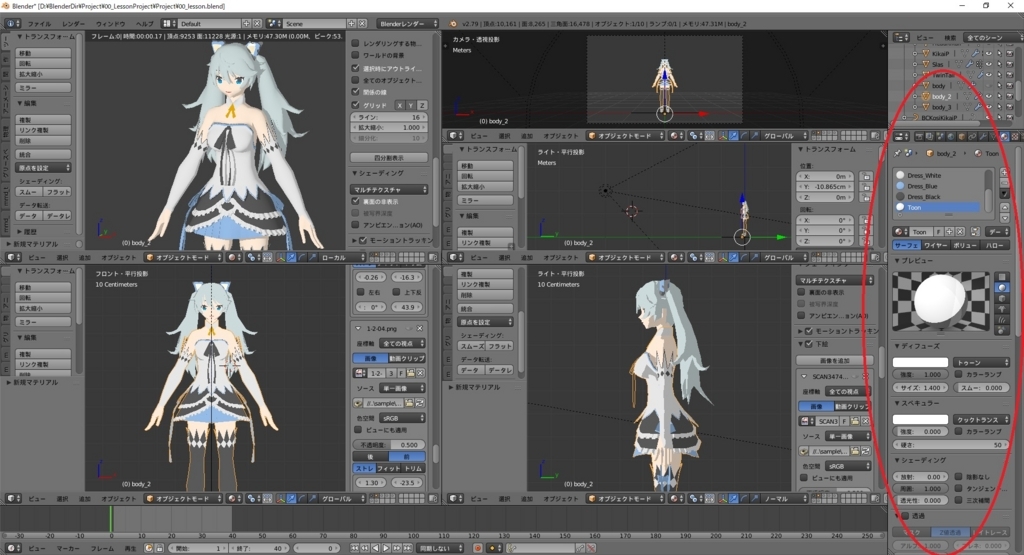Open the Scene properties tab icon
This screenshot has width=1024, height=555.
[x=940, y=136]
